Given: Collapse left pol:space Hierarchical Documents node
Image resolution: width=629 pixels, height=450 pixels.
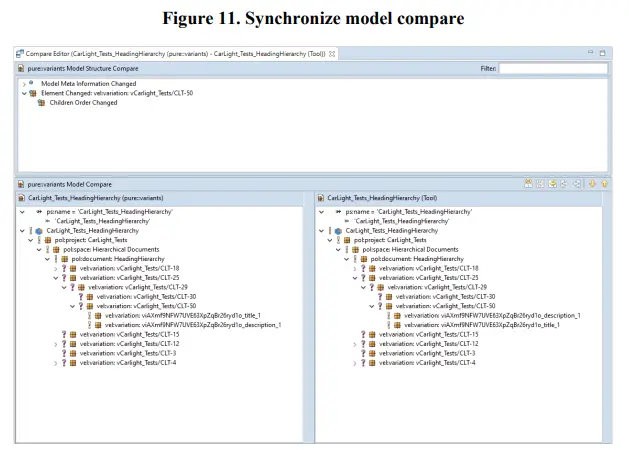Looking at the screenshot, I should pos(39,249).
